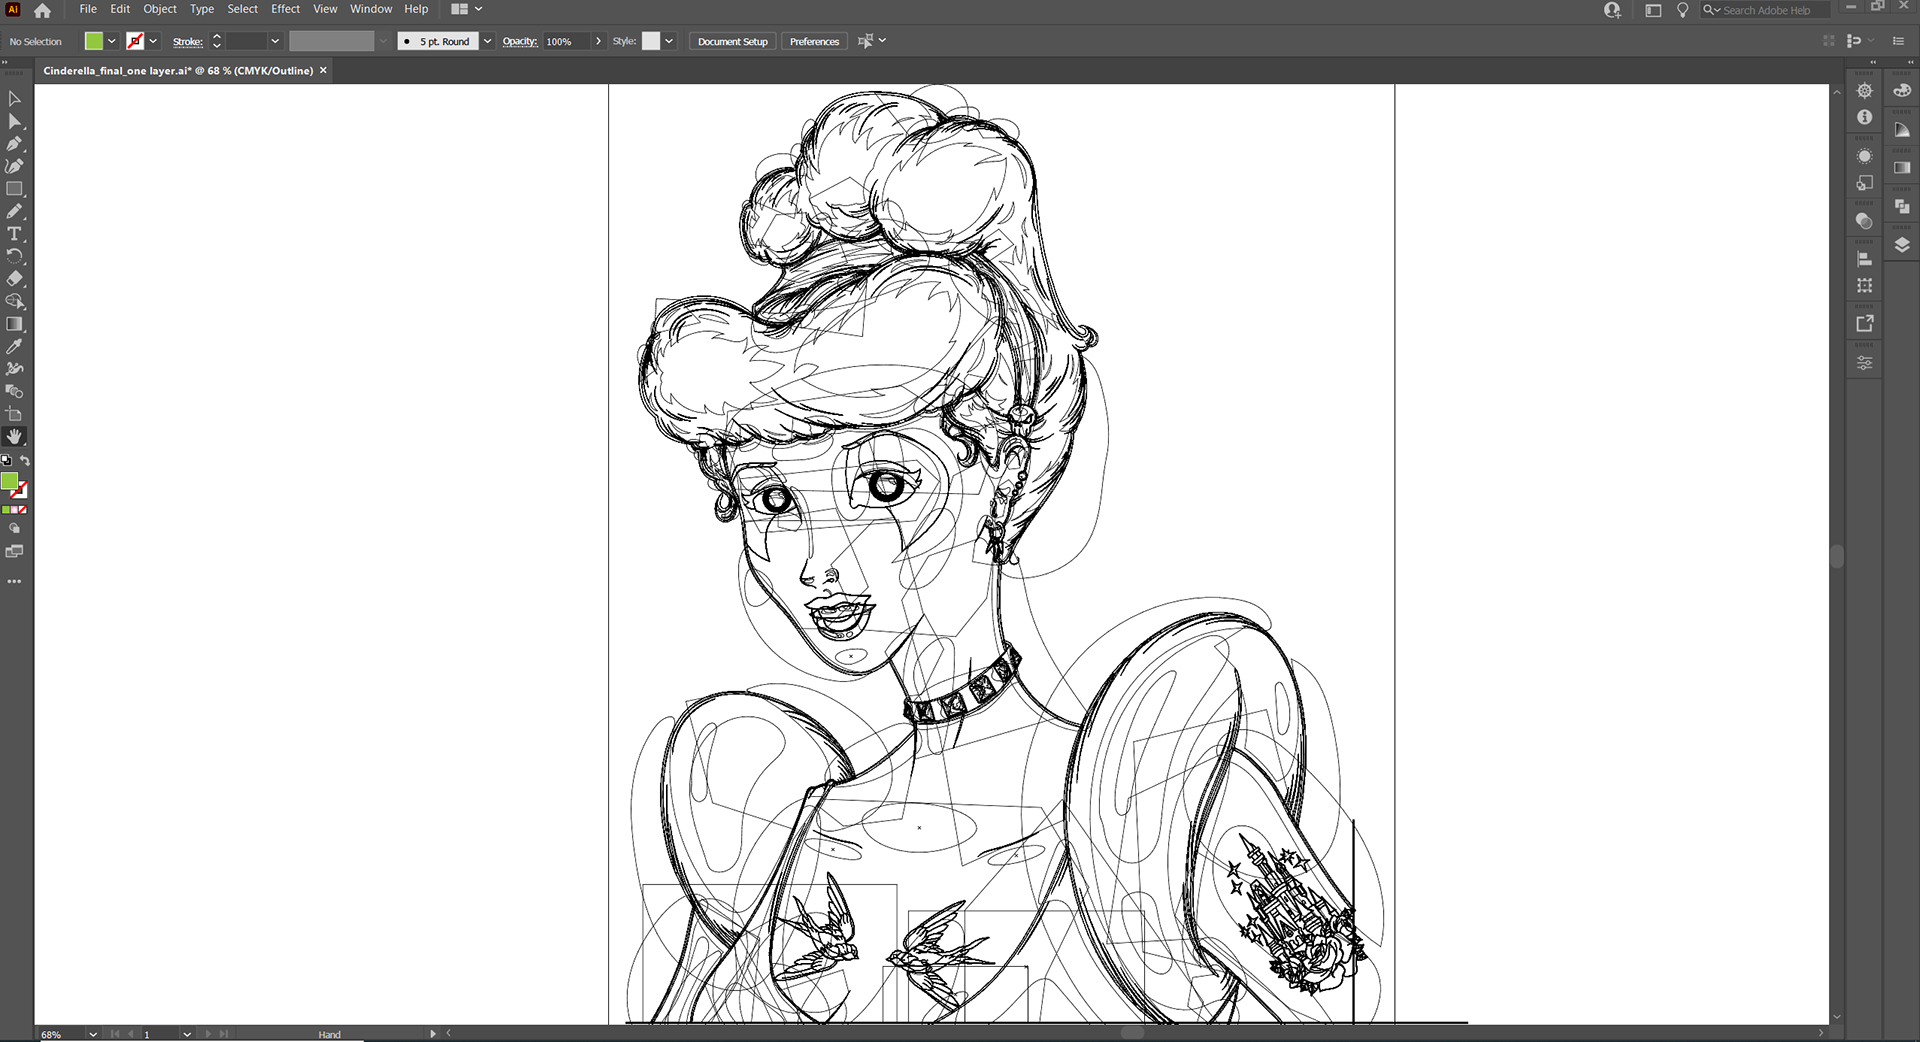The width and height of the screenshot is (1920, 1042).
Task: Open the Color Guide panel icon
Action: point(1901,130)
